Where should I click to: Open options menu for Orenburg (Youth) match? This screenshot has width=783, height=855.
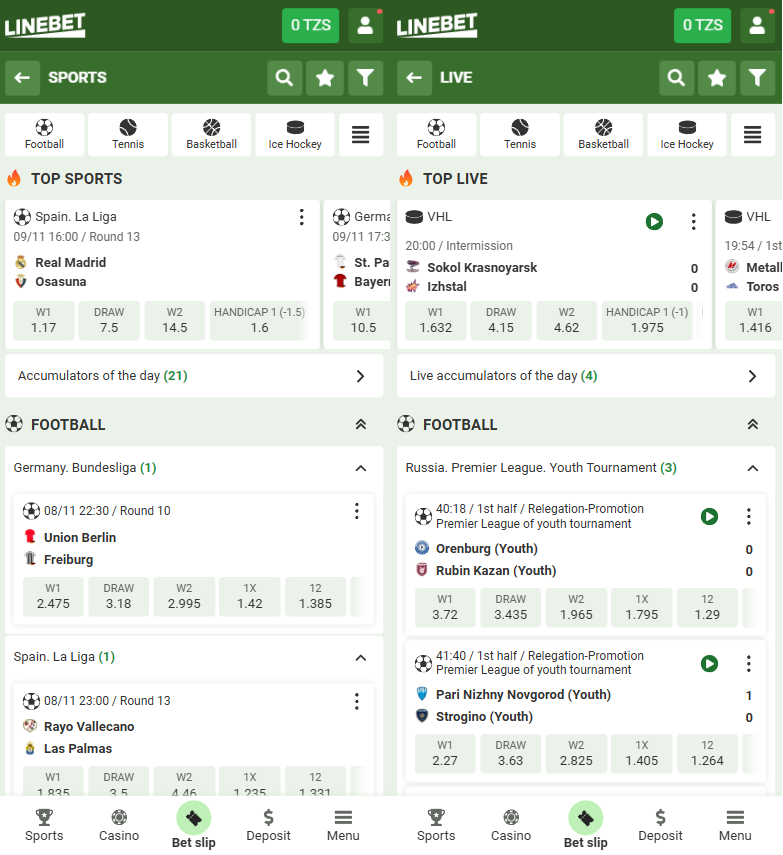tap(749, 516)
